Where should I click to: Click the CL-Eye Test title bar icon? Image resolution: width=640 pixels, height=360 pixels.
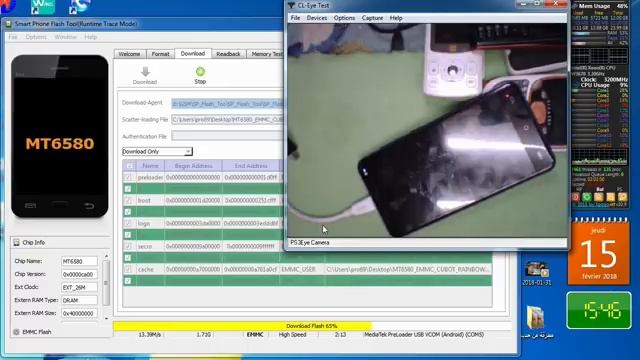291,5
